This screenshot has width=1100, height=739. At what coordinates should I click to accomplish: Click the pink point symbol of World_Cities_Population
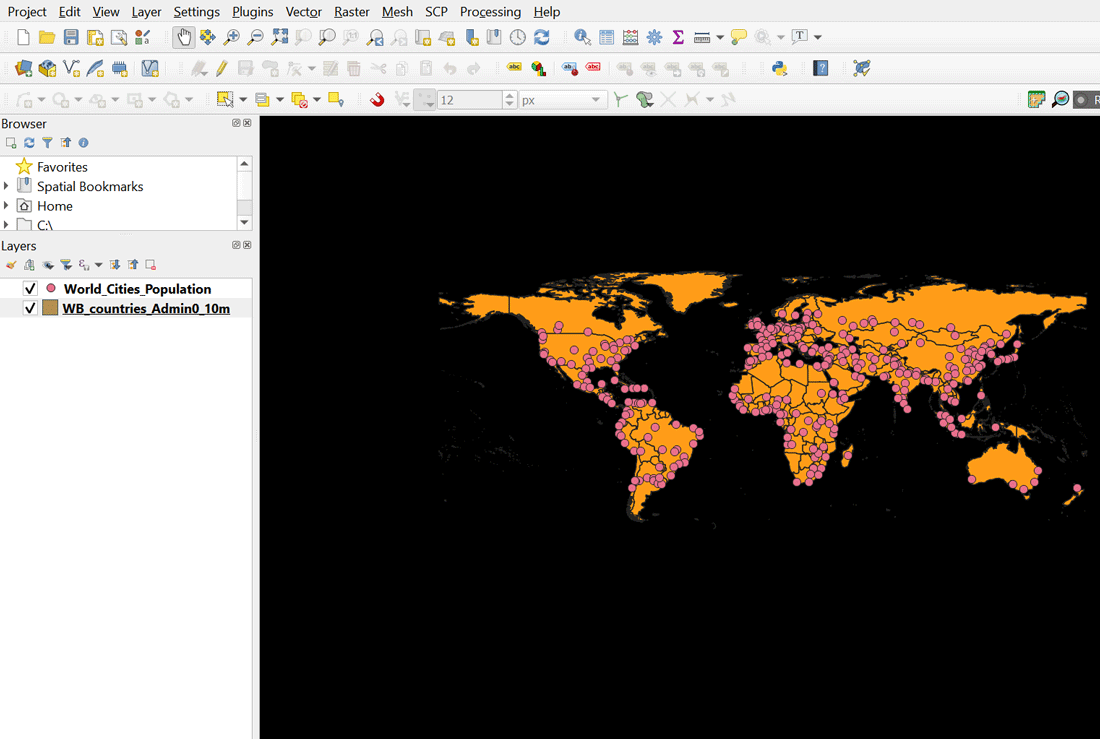click(x=51, y=288)
